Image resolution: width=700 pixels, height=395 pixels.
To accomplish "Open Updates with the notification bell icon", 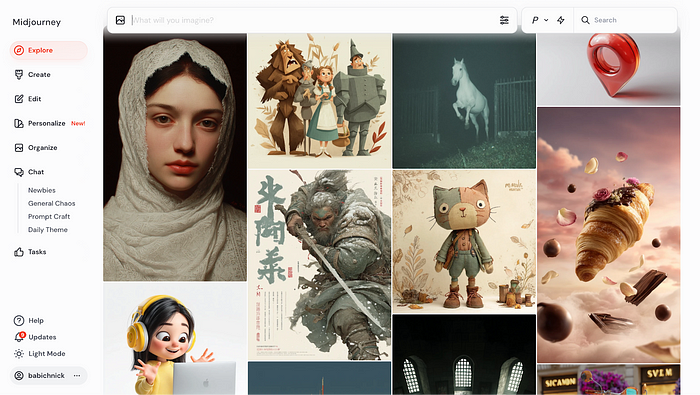I will [19, 337].
